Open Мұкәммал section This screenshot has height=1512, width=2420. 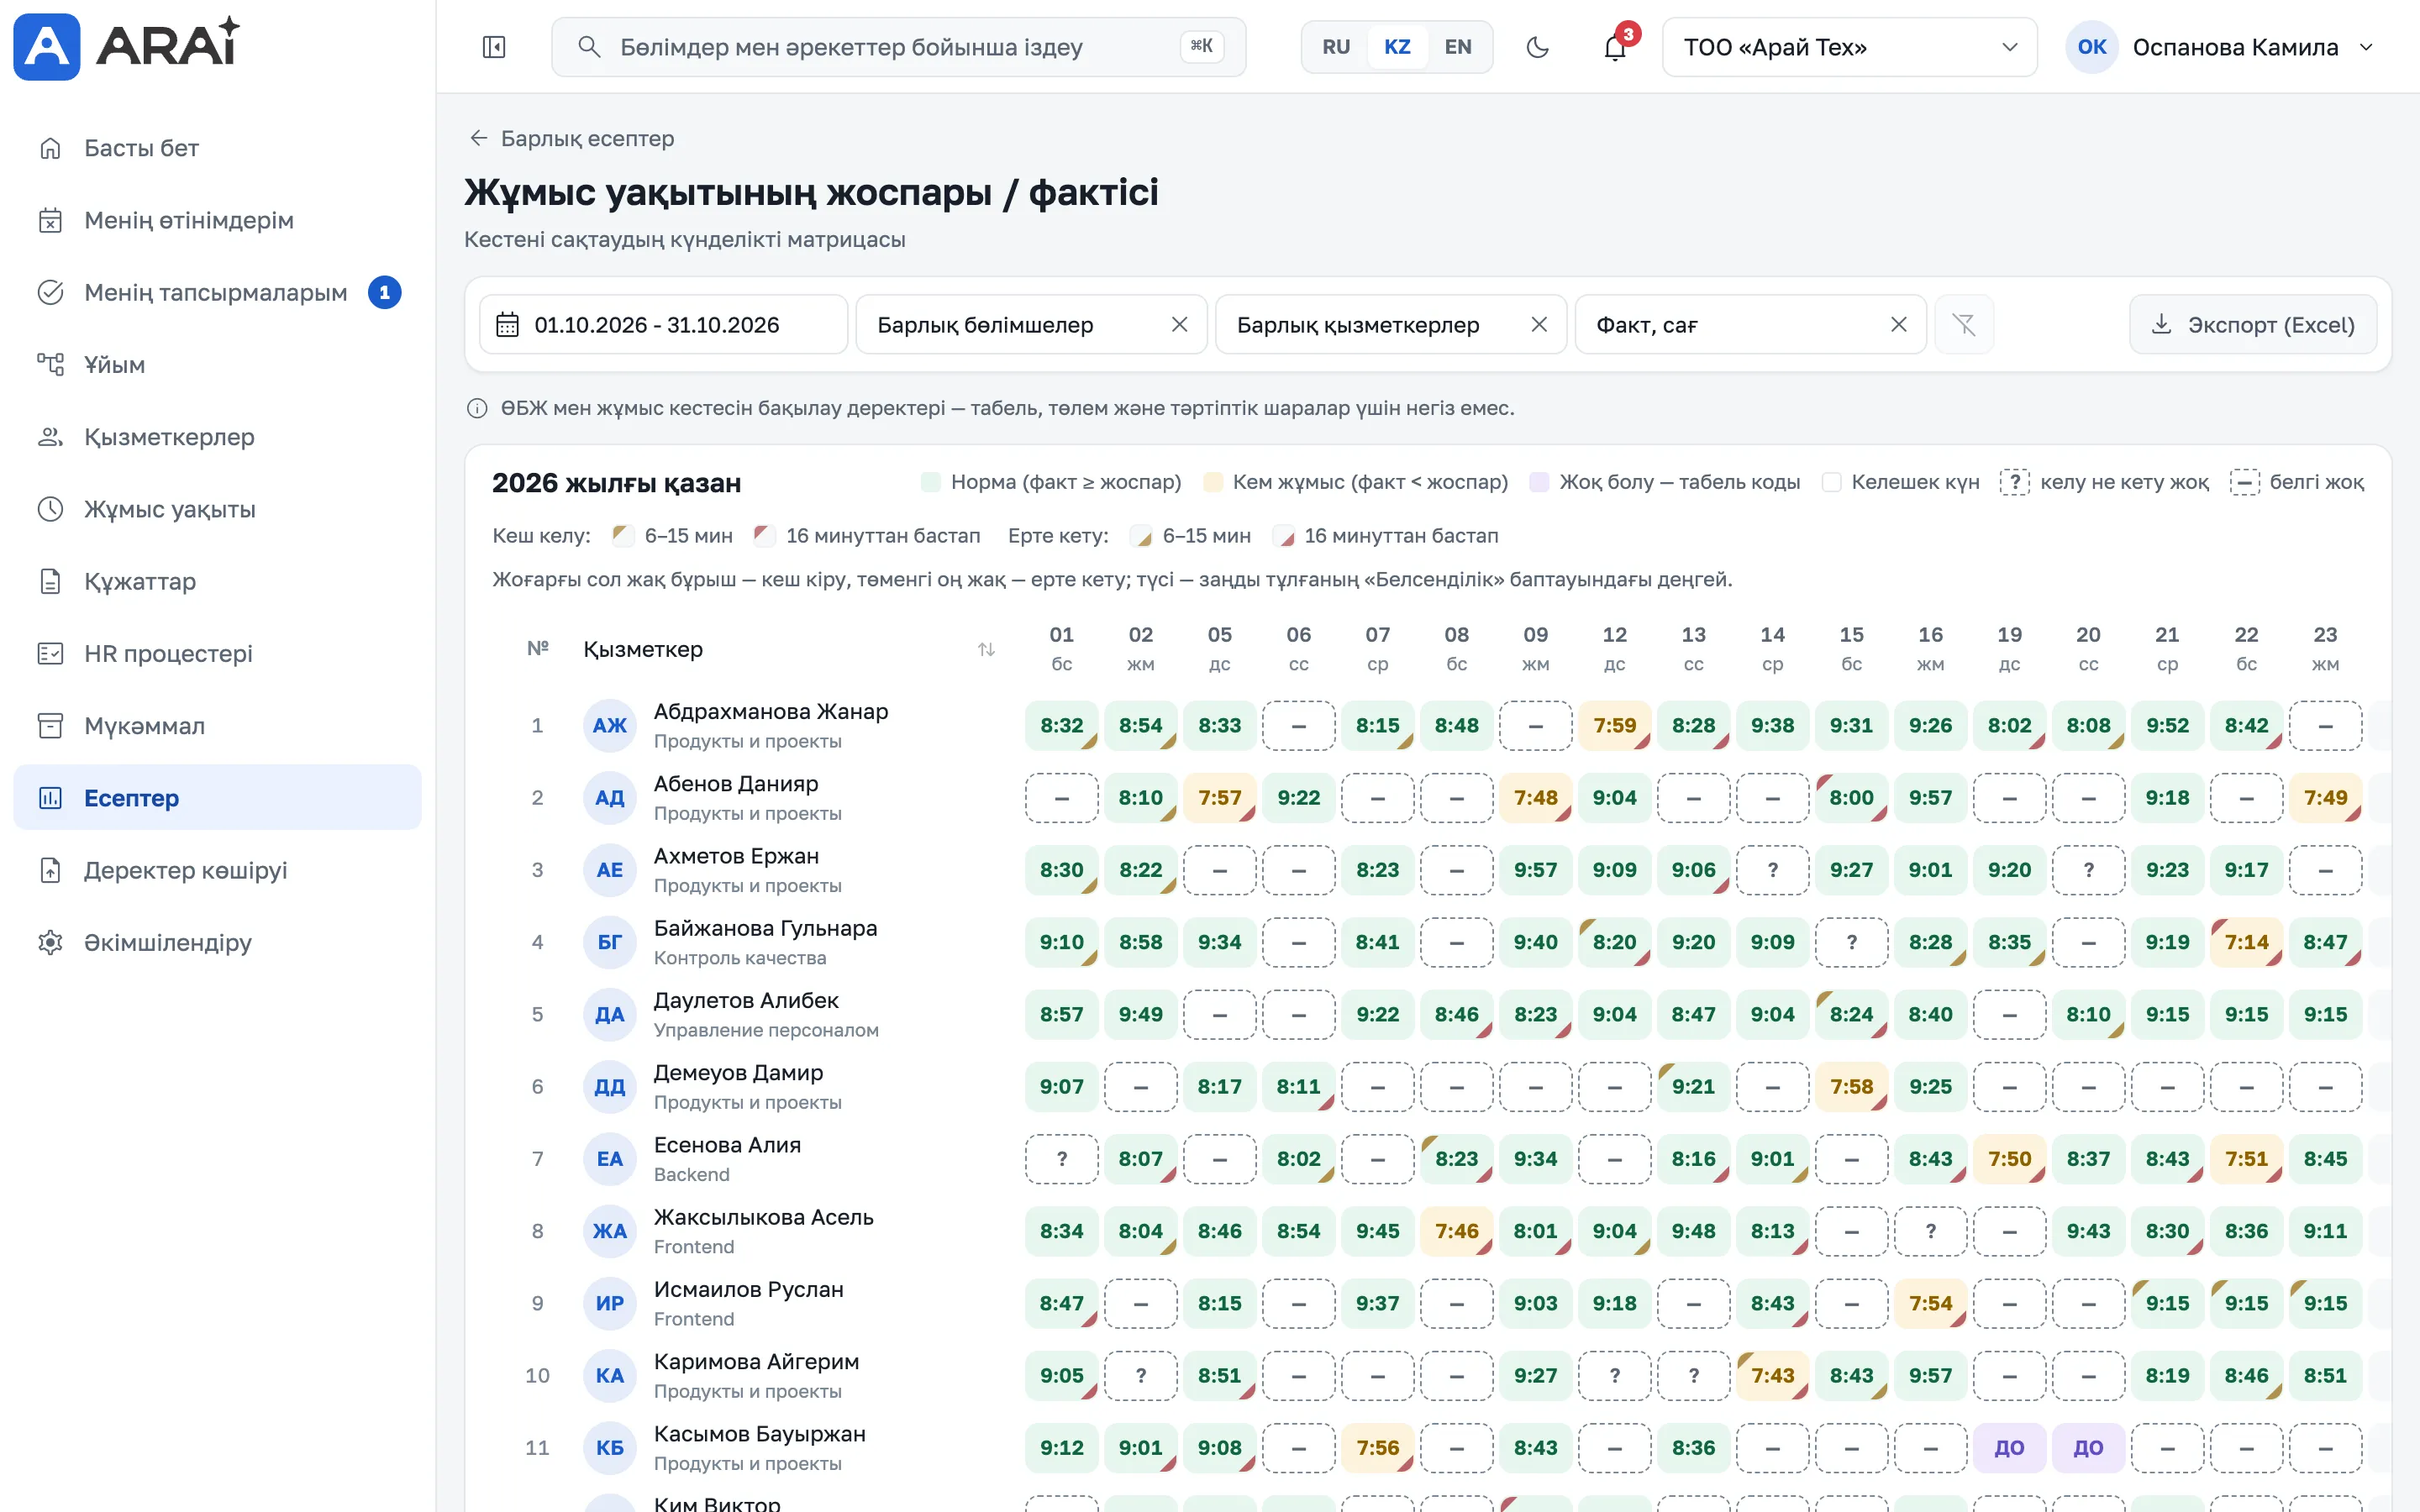(217, 725)
